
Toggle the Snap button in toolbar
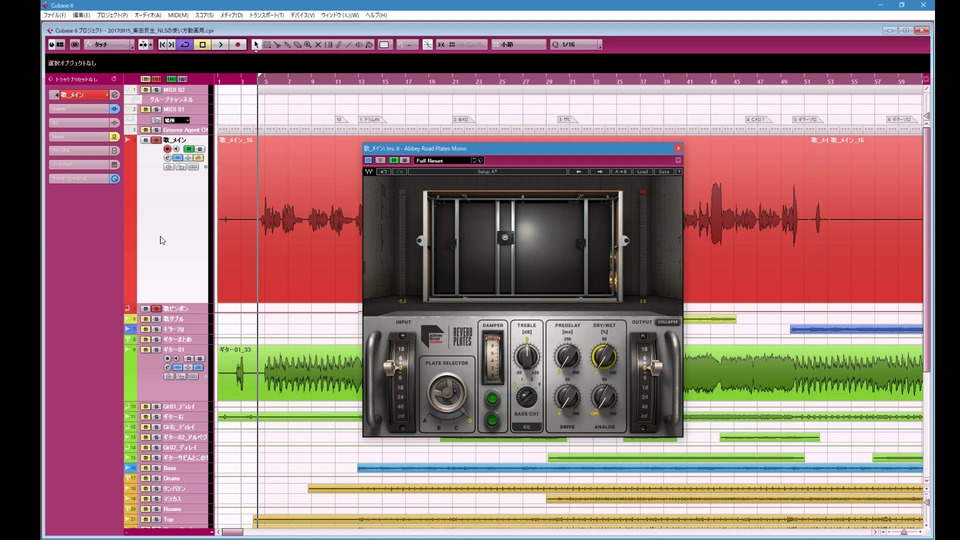tap(441, 45)
